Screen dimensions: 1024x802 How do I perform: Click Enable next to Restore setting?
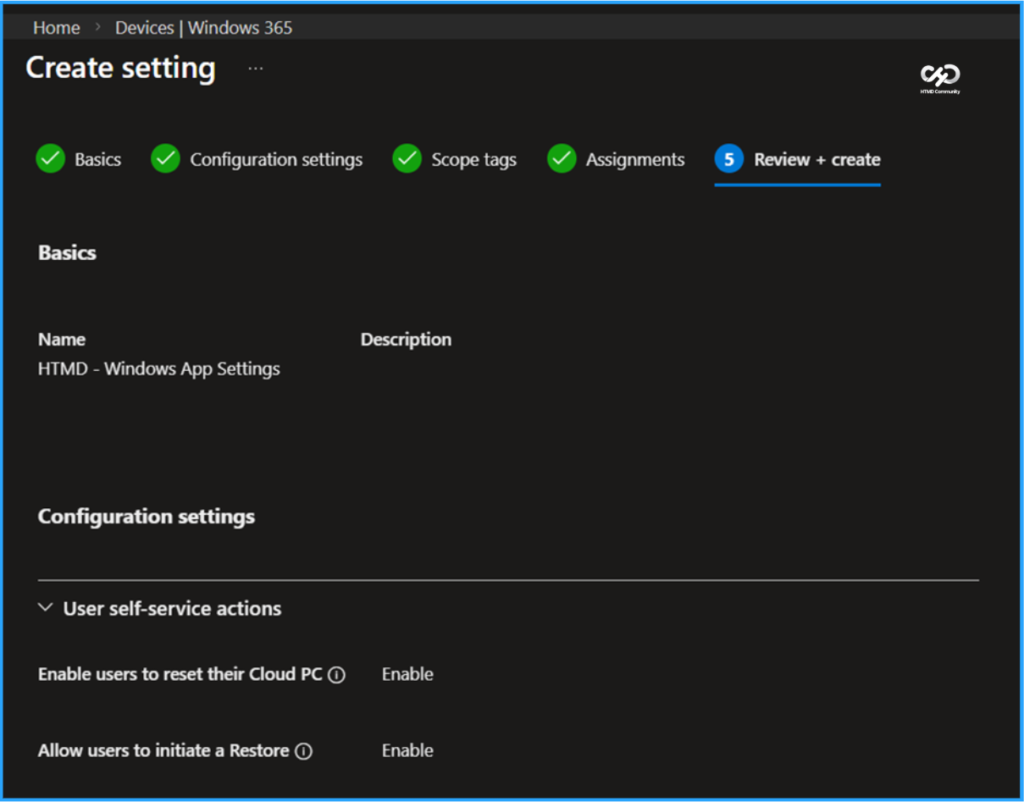pos(407,750)
